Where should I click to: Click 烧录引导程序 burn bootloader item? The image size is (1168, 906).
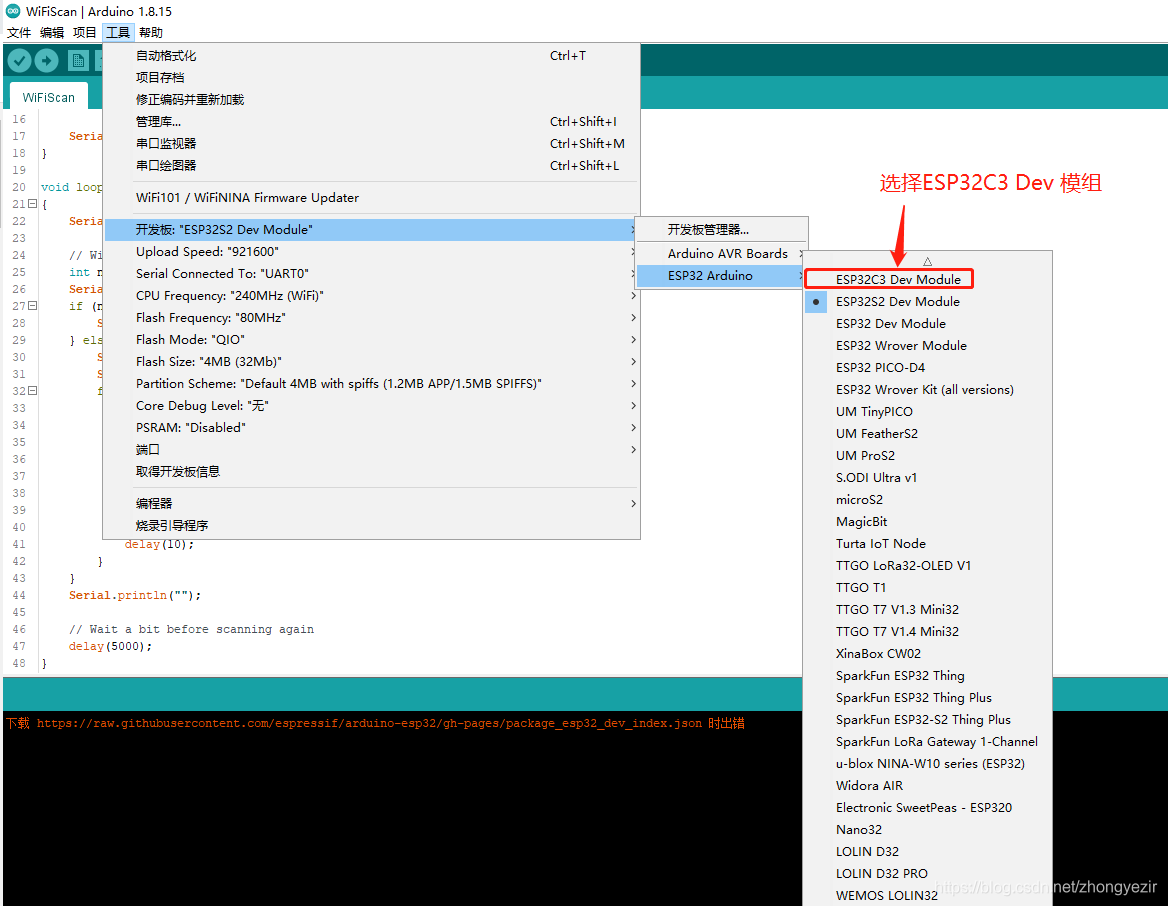(x=372, y=525)
